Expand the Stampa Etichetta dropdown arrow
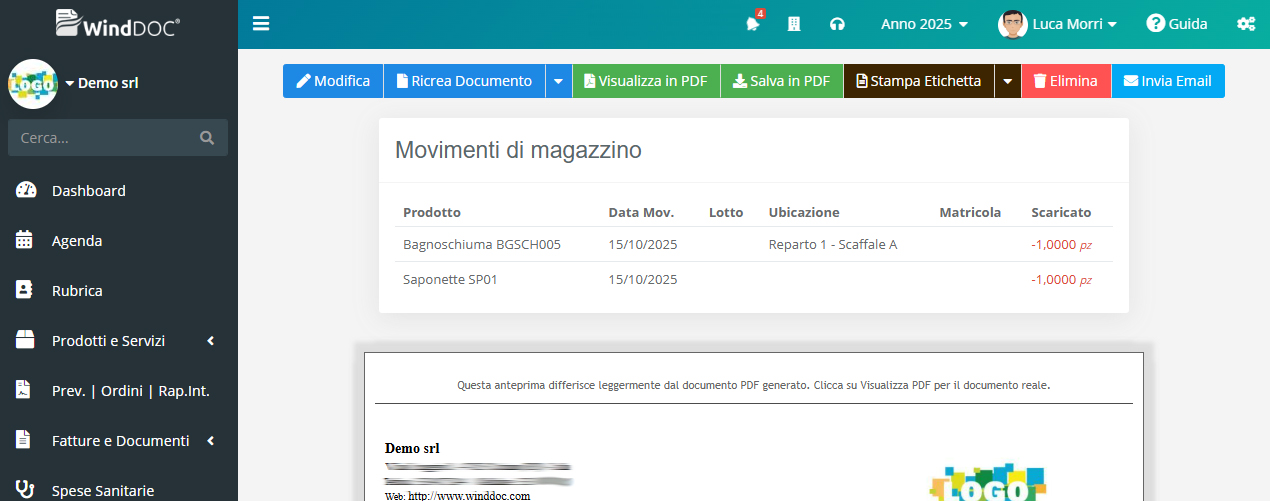Screen dimensions: 1270x501 (1007, 81)
